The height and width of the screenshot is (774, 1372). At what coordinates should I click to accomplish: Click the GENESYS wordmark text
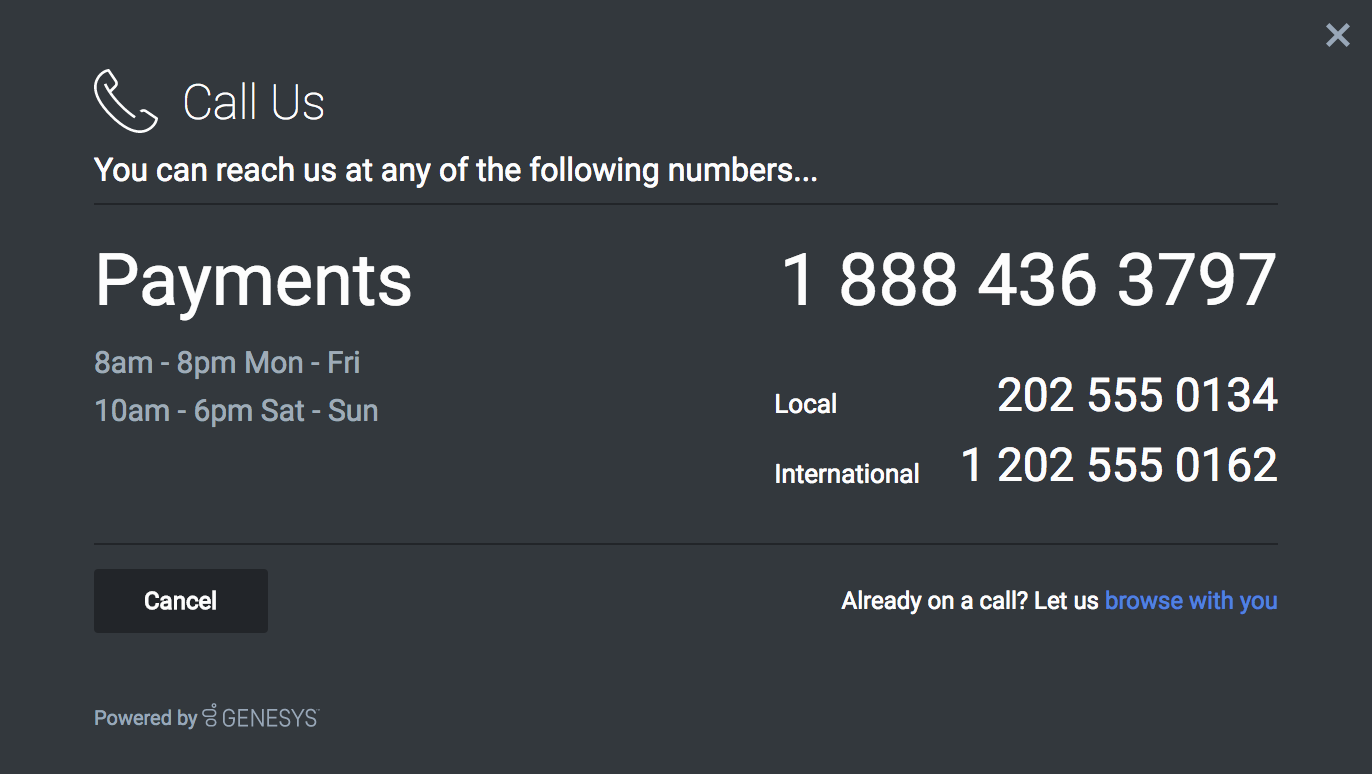click(x=270, y=718)
